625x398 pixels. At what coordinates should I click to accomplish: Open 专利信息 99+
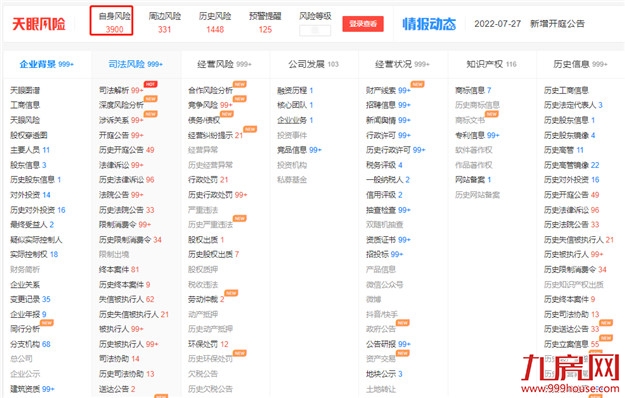point(477,135)
